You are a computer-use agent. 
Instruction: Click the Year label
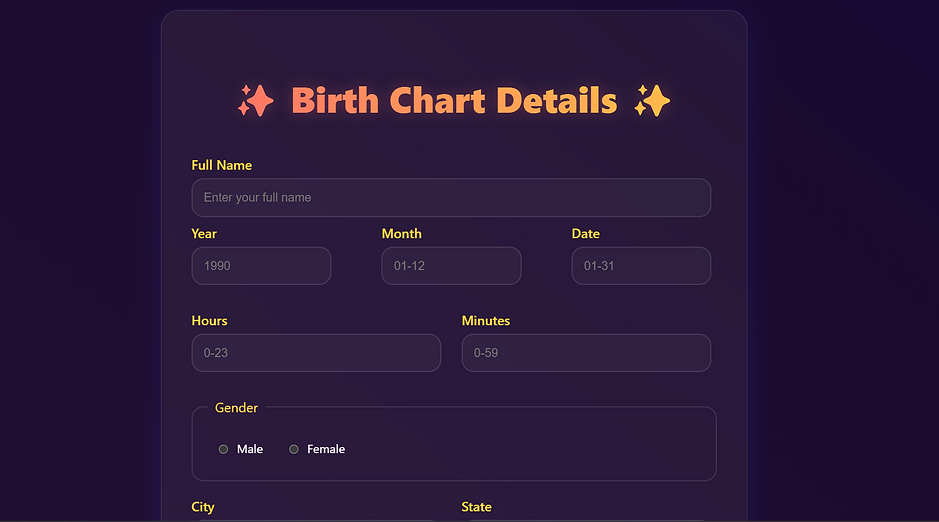(204, 233)
